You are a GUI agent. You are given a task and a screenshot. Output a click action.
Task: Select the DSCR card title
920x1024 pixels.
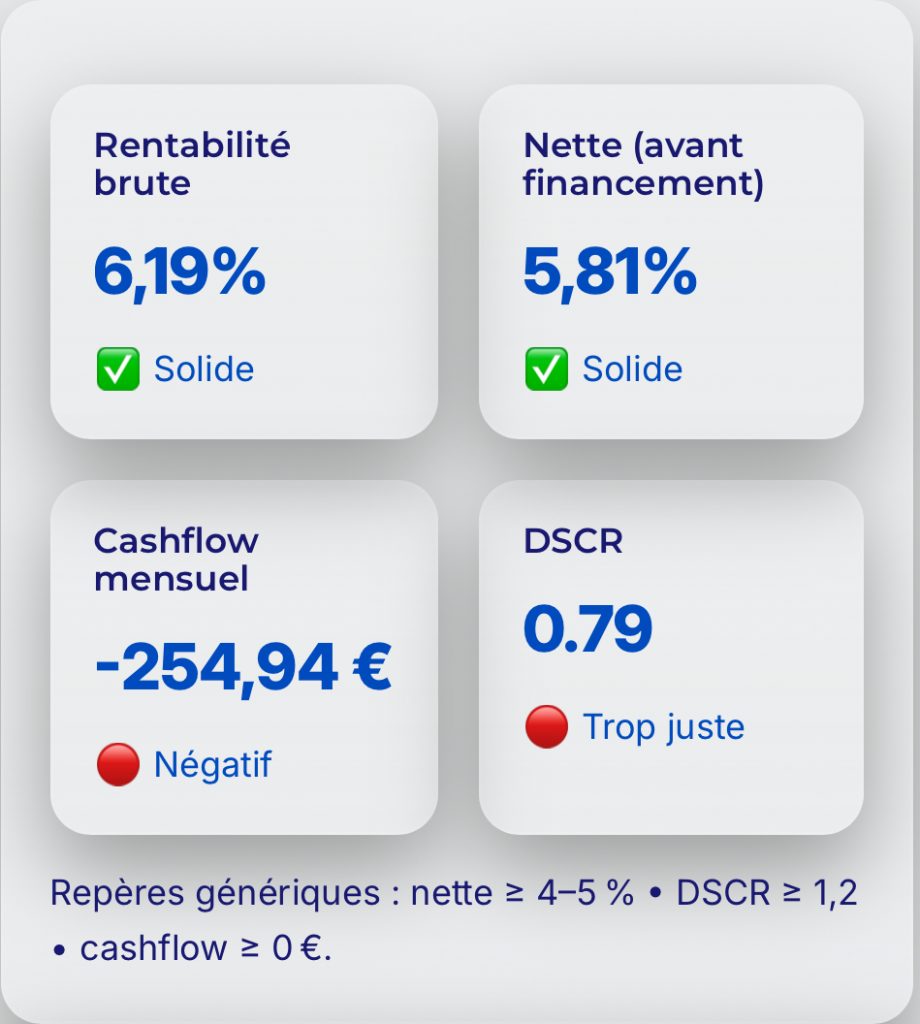click(x=573, y=541)
